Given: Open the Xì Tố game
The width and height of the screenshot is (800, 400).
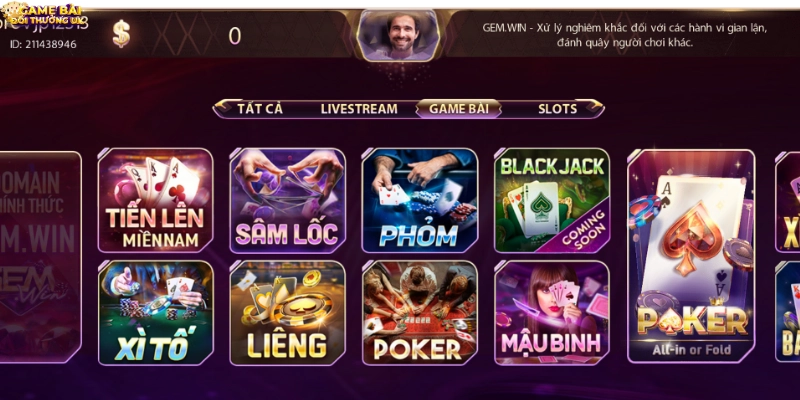Looking at the screenshot, I should [x=155, y=313].
